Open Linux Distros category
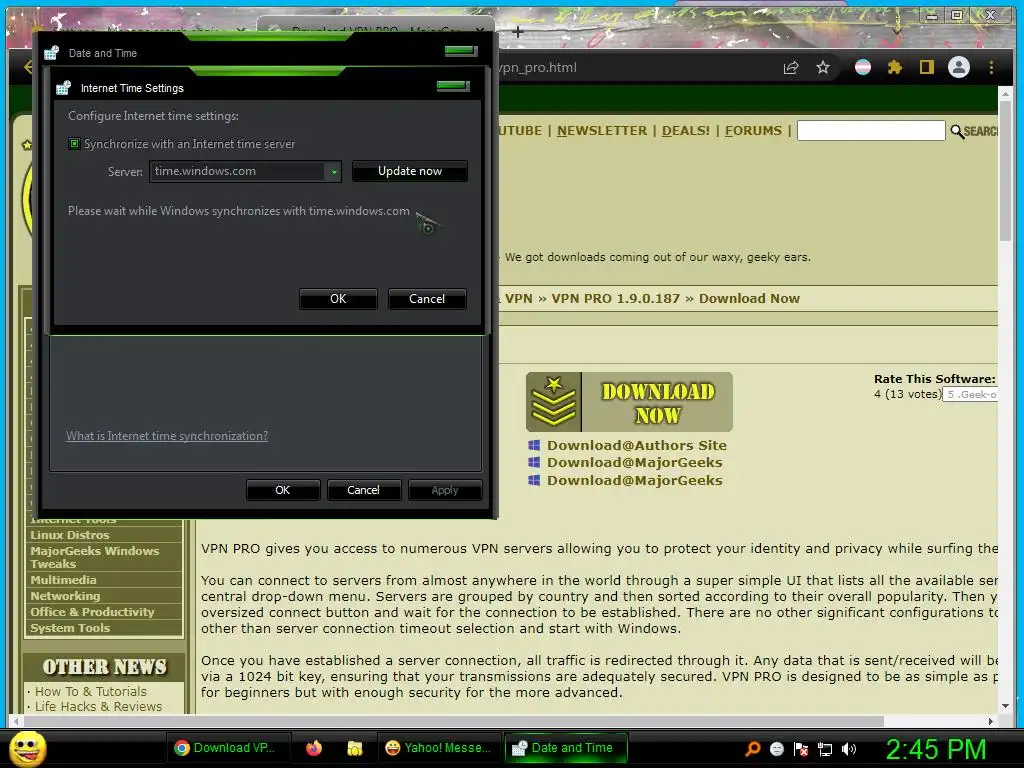 click(70, 535)
